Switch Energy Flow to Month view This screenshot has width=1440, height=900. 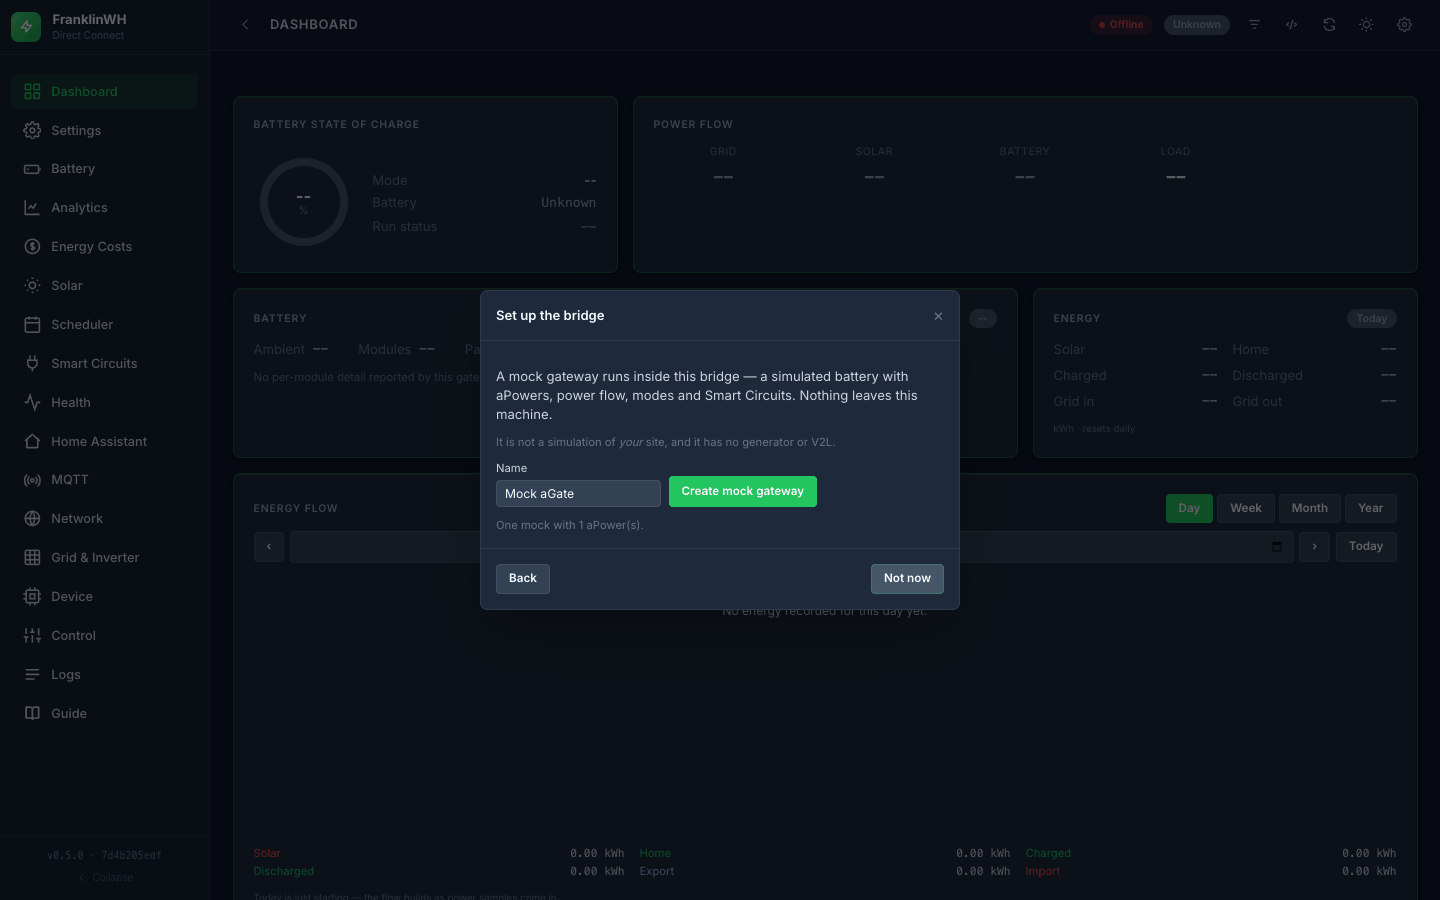coord(1310,508)
